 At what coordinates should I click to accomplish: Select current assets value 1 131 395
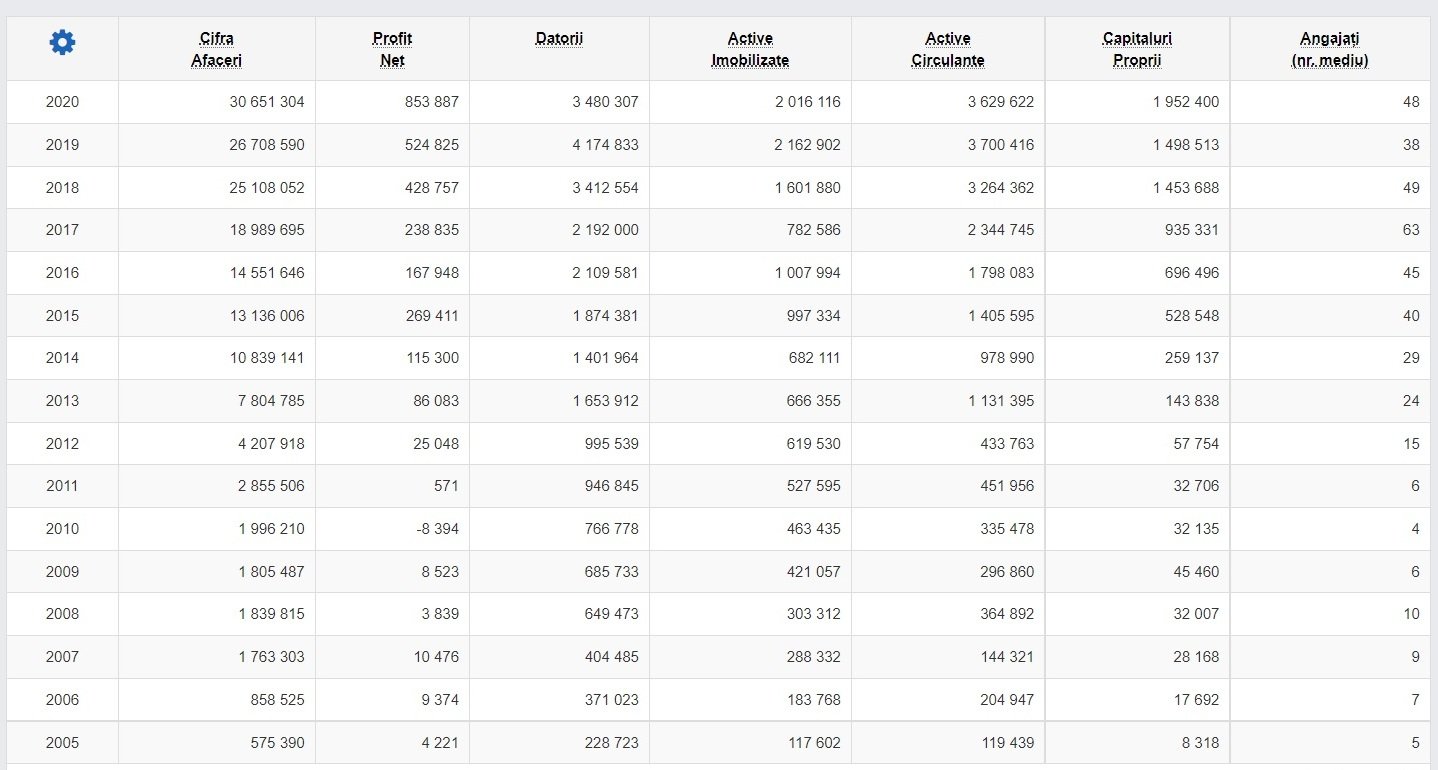(1001, 401)
